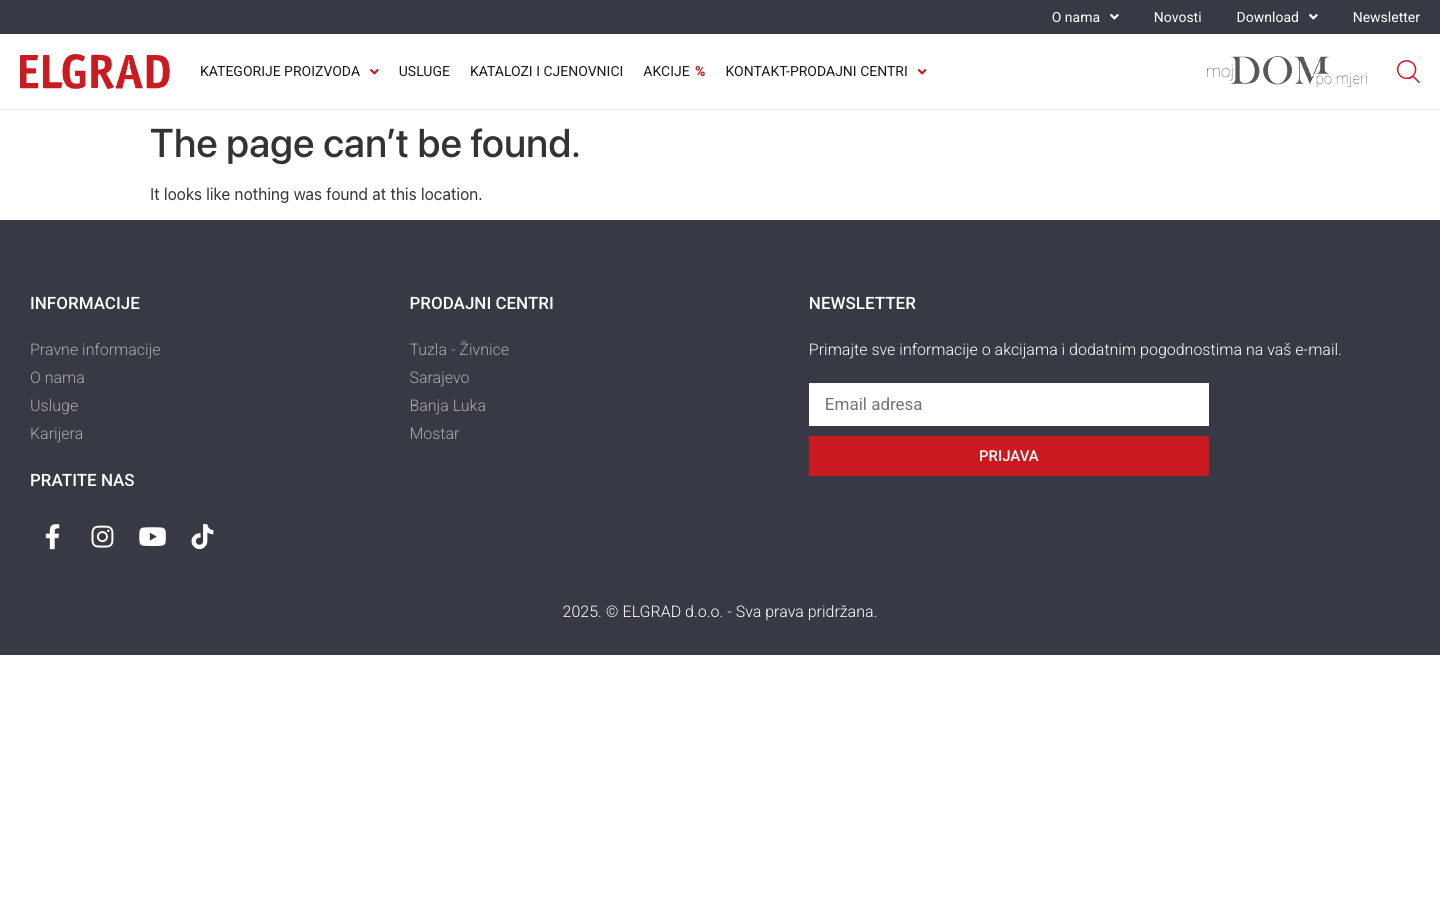Viewport: 1440px width, 900px height.
Task: Open the USLUGE menu item
Action: [424, 71]
